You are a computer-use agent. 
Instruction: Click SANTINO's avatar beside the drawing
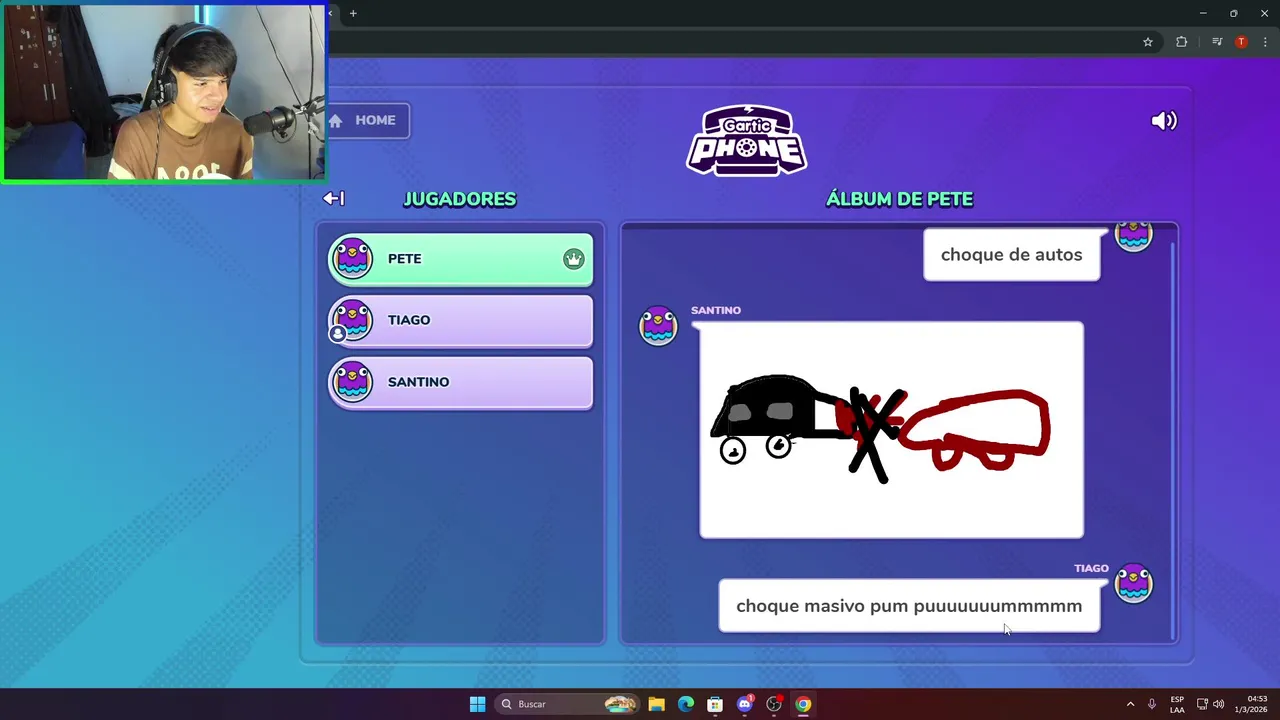[x=658, y=326]
